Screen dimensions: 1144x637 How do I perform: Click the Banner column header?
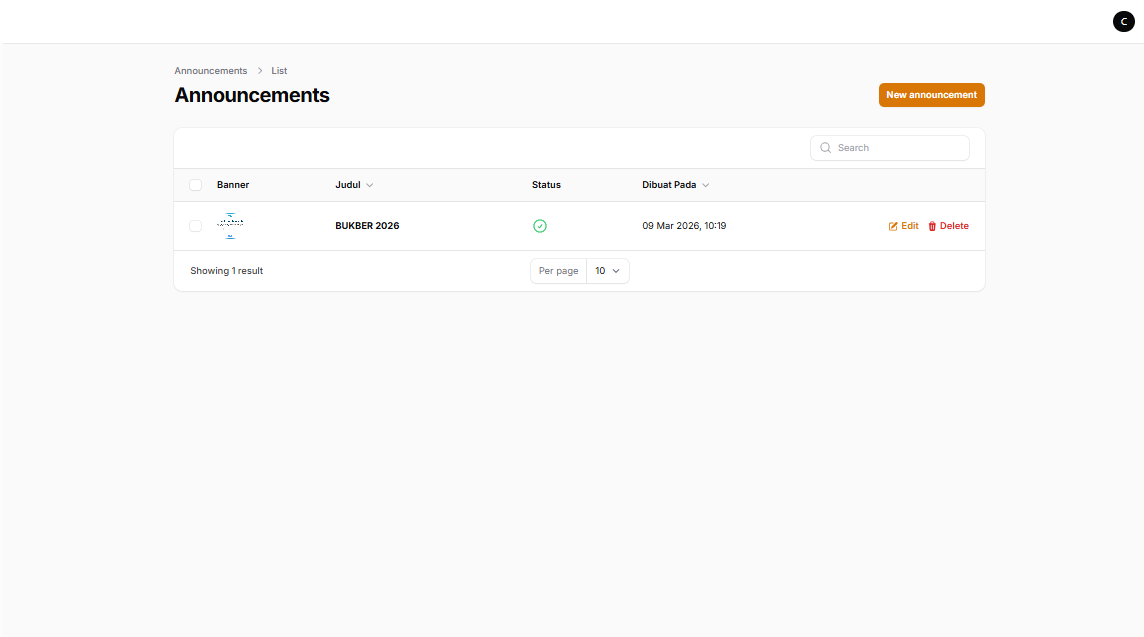(233, 185)
